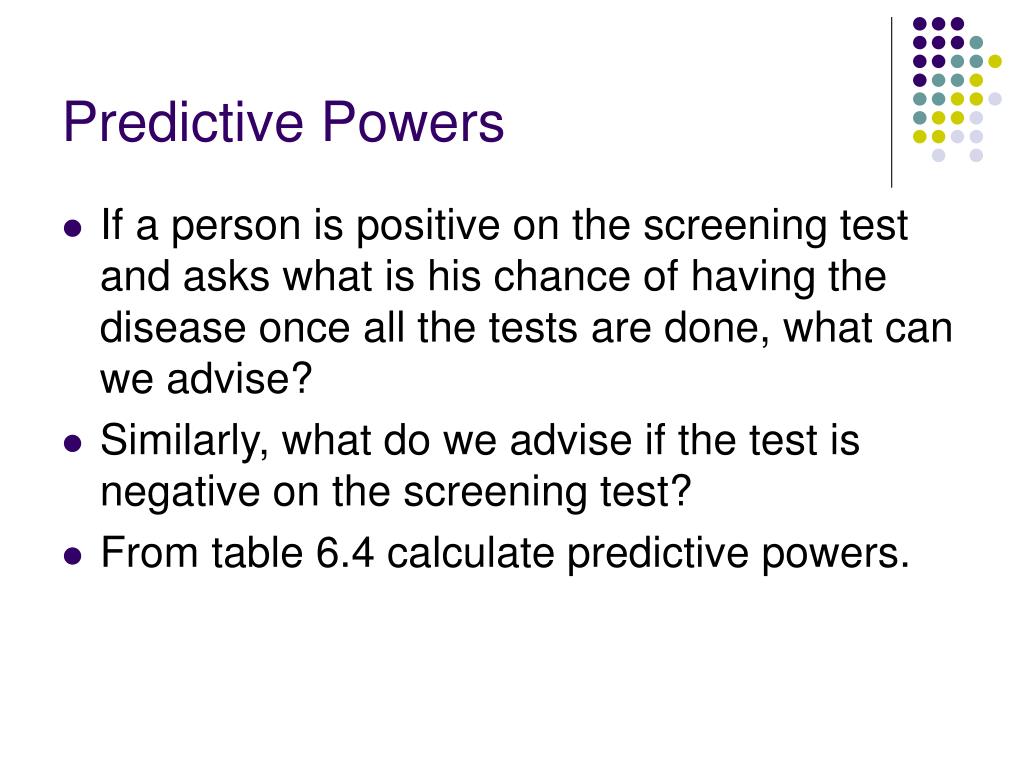Click the top-left purple dot in the dot grid
The width and height of the screenshot is (1024, 768).
click(x=920, y=24)
